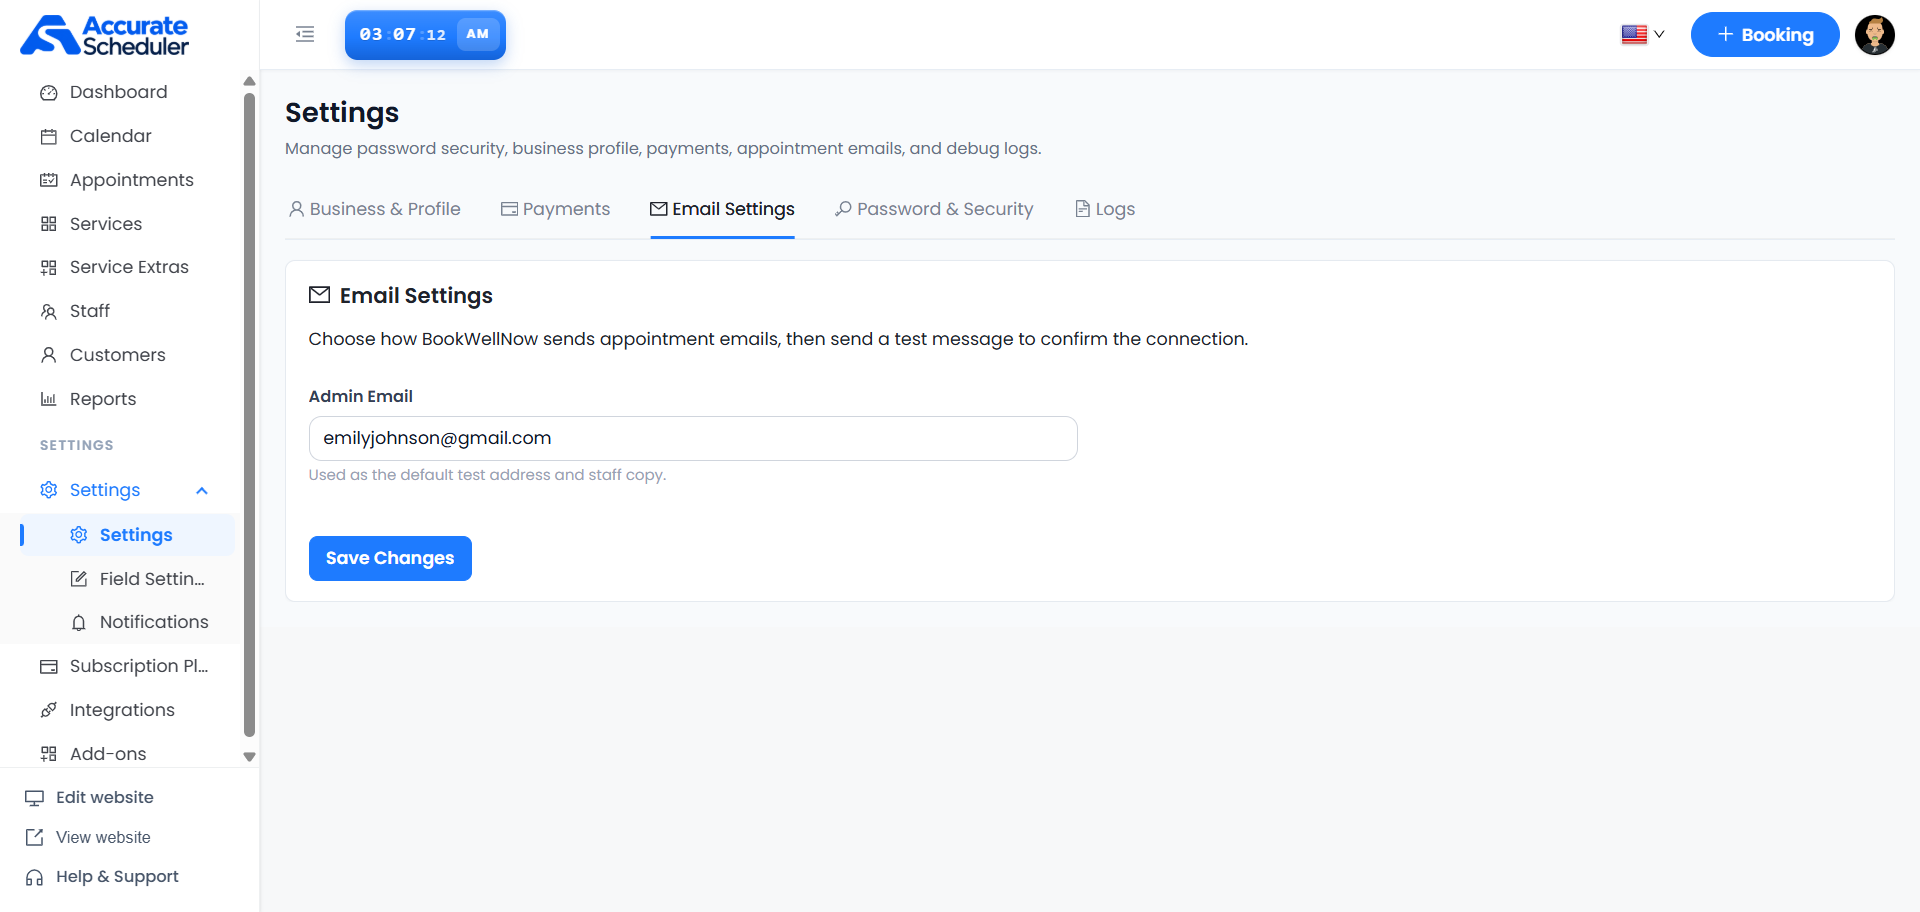Open Dashboard from the sidebar
1920x912 pixels.
tap(120, 92)
